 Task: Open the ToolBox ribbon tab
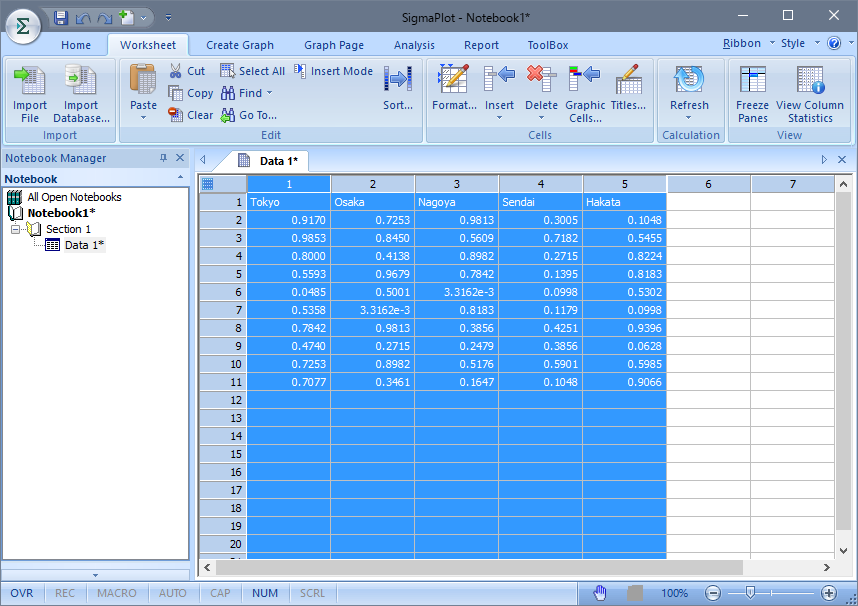[548, 45]
